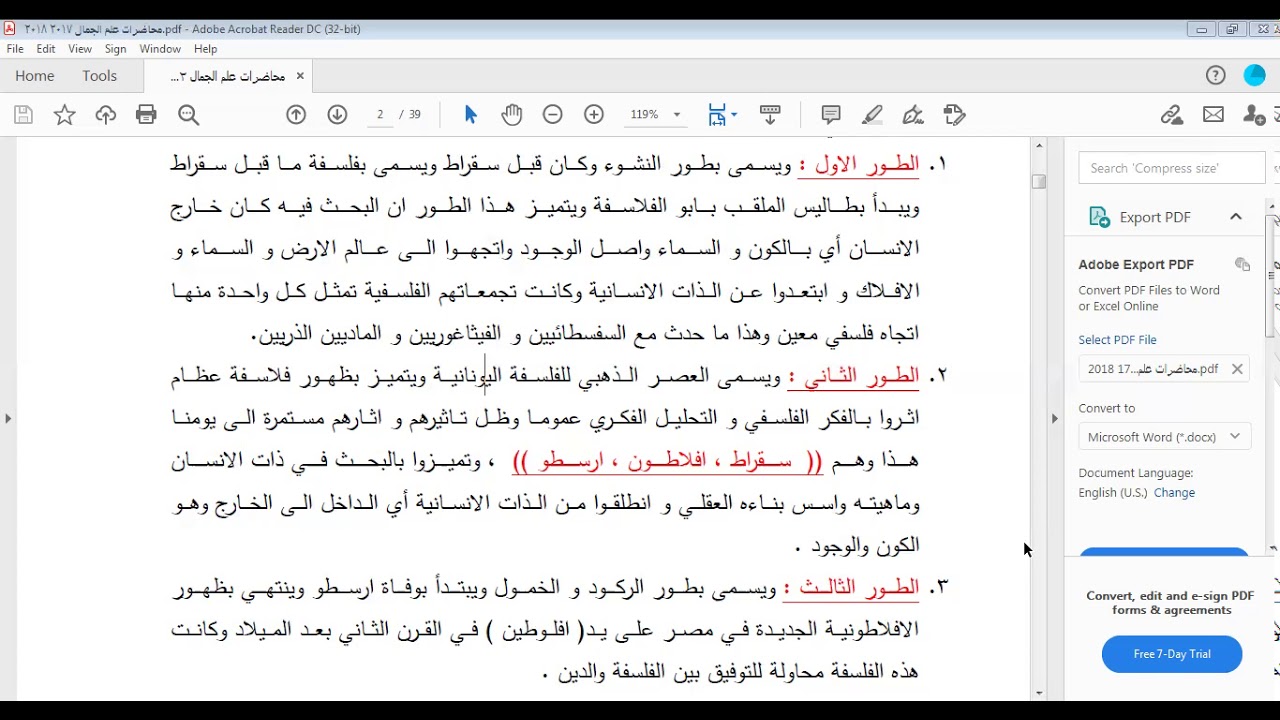Click the الطور الثالث red heading

pos(851,588)
